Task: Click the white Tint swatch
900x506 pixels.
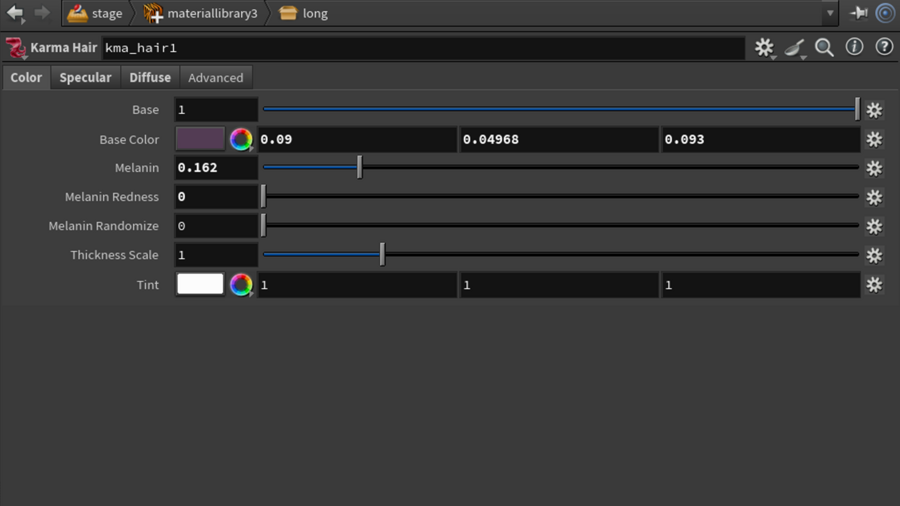Action: (x=200, y=284)
